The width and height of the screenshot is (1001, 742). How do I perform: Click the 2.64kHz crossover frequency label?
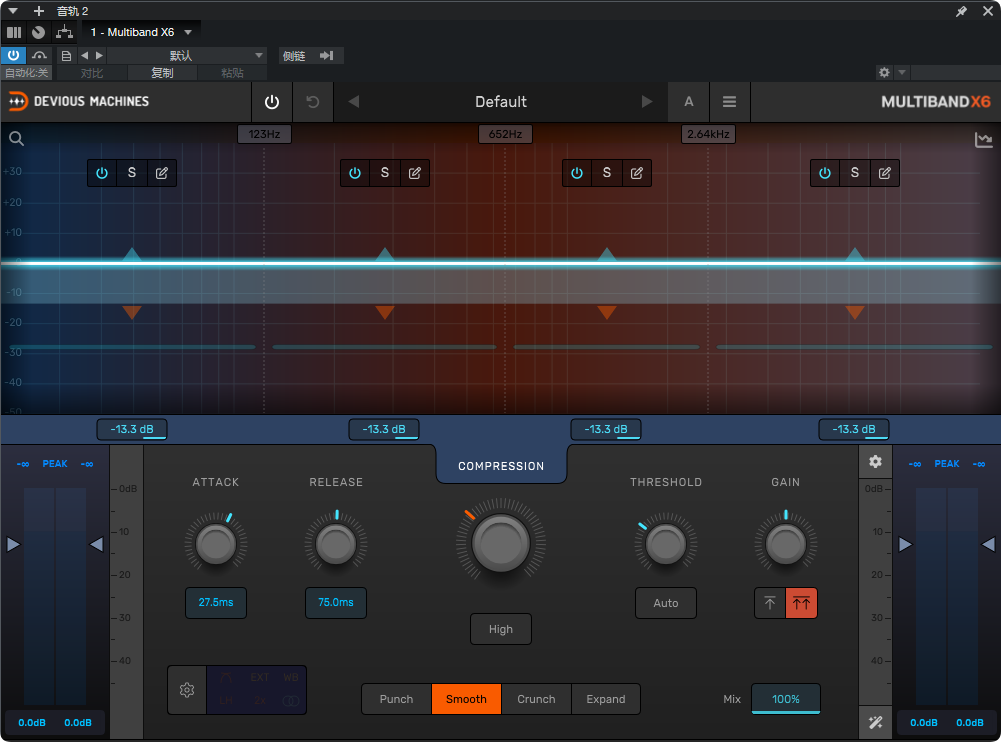708,134
